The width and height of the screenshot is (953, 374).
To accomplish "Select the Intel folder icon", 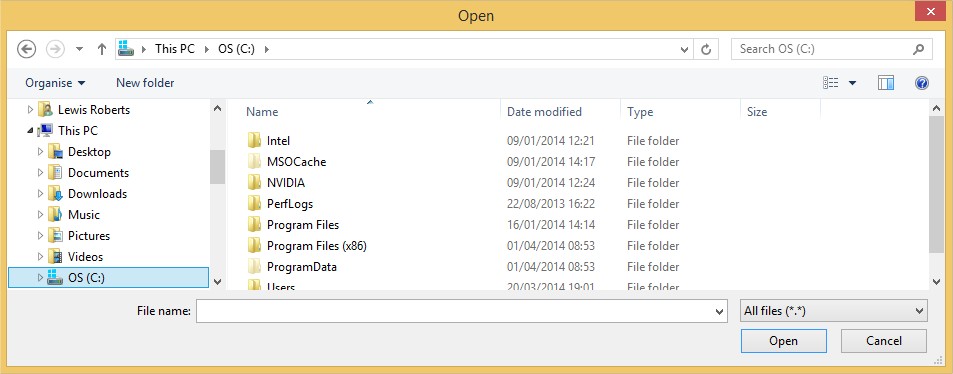I will coord(254,140).
